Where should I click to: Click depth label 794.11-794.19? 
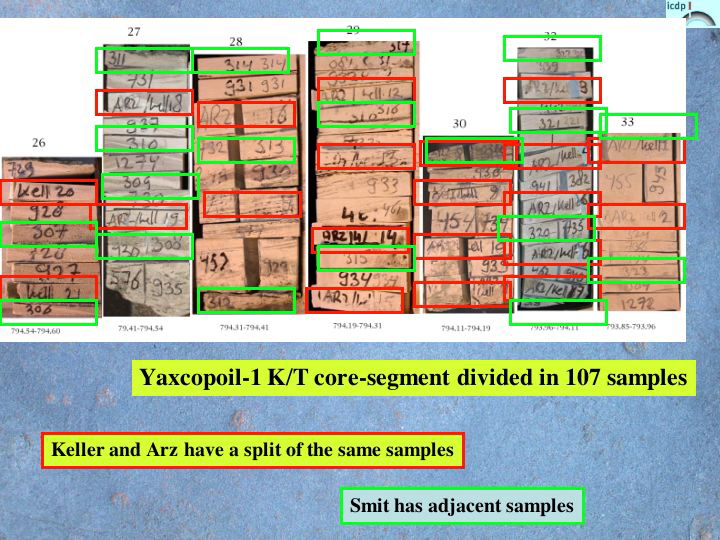pyautogui.click(x=466, y=328)
